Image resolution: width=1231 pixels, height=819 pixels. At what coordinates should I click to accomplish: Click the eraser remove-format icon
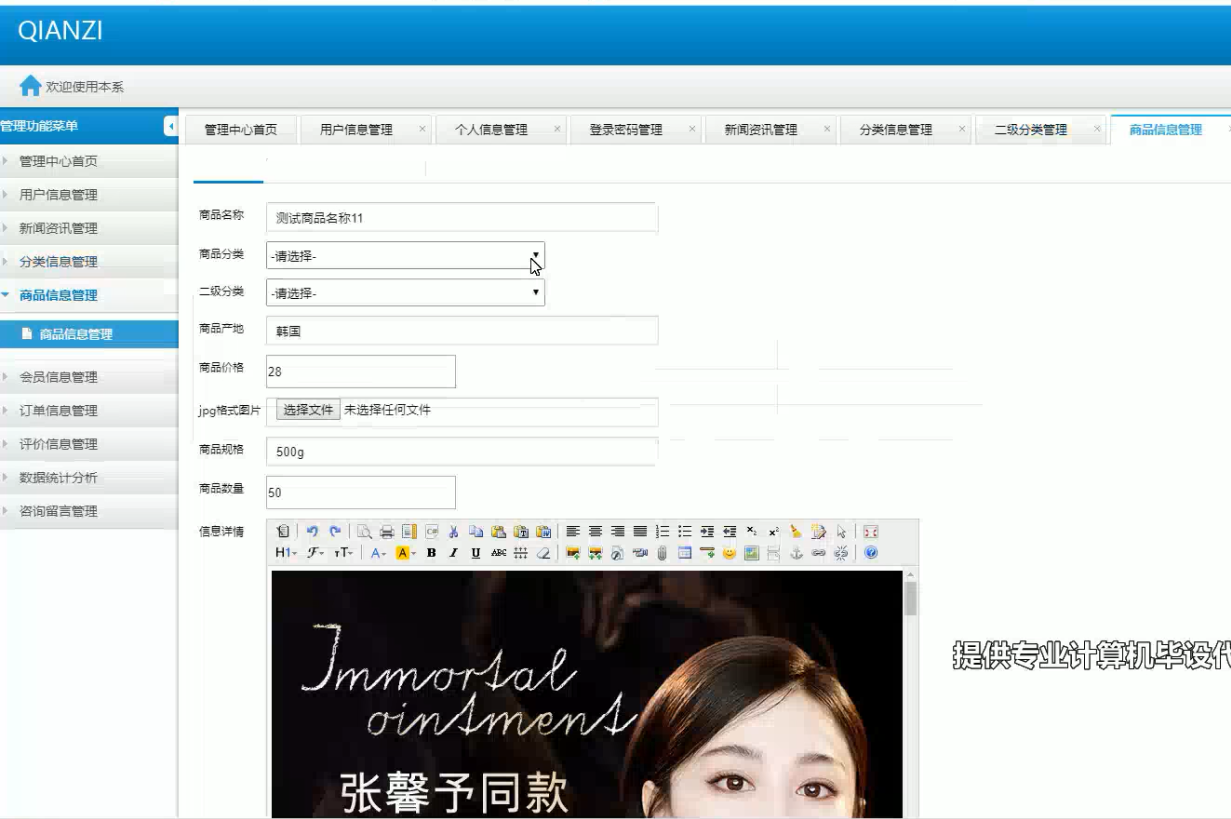click(x=543, y=553)
